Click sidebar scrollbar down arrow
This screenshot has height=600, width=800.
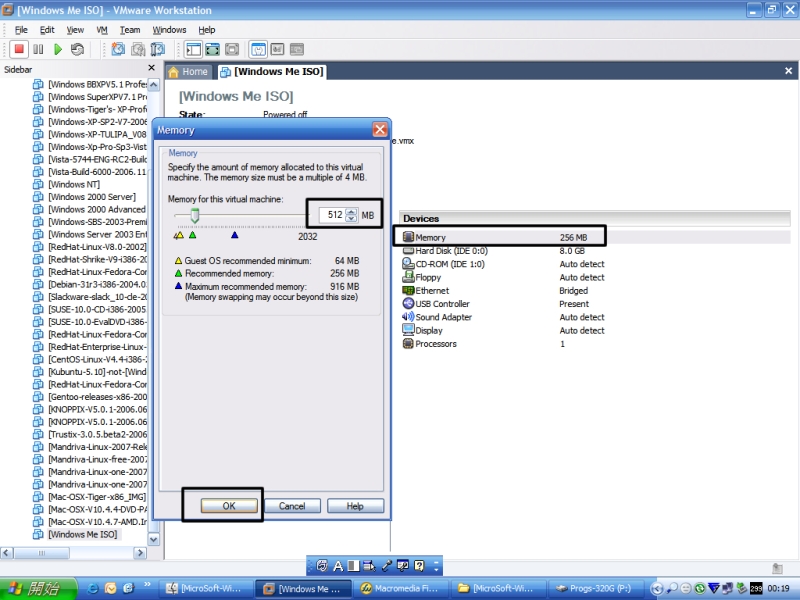tap(154, 539)
